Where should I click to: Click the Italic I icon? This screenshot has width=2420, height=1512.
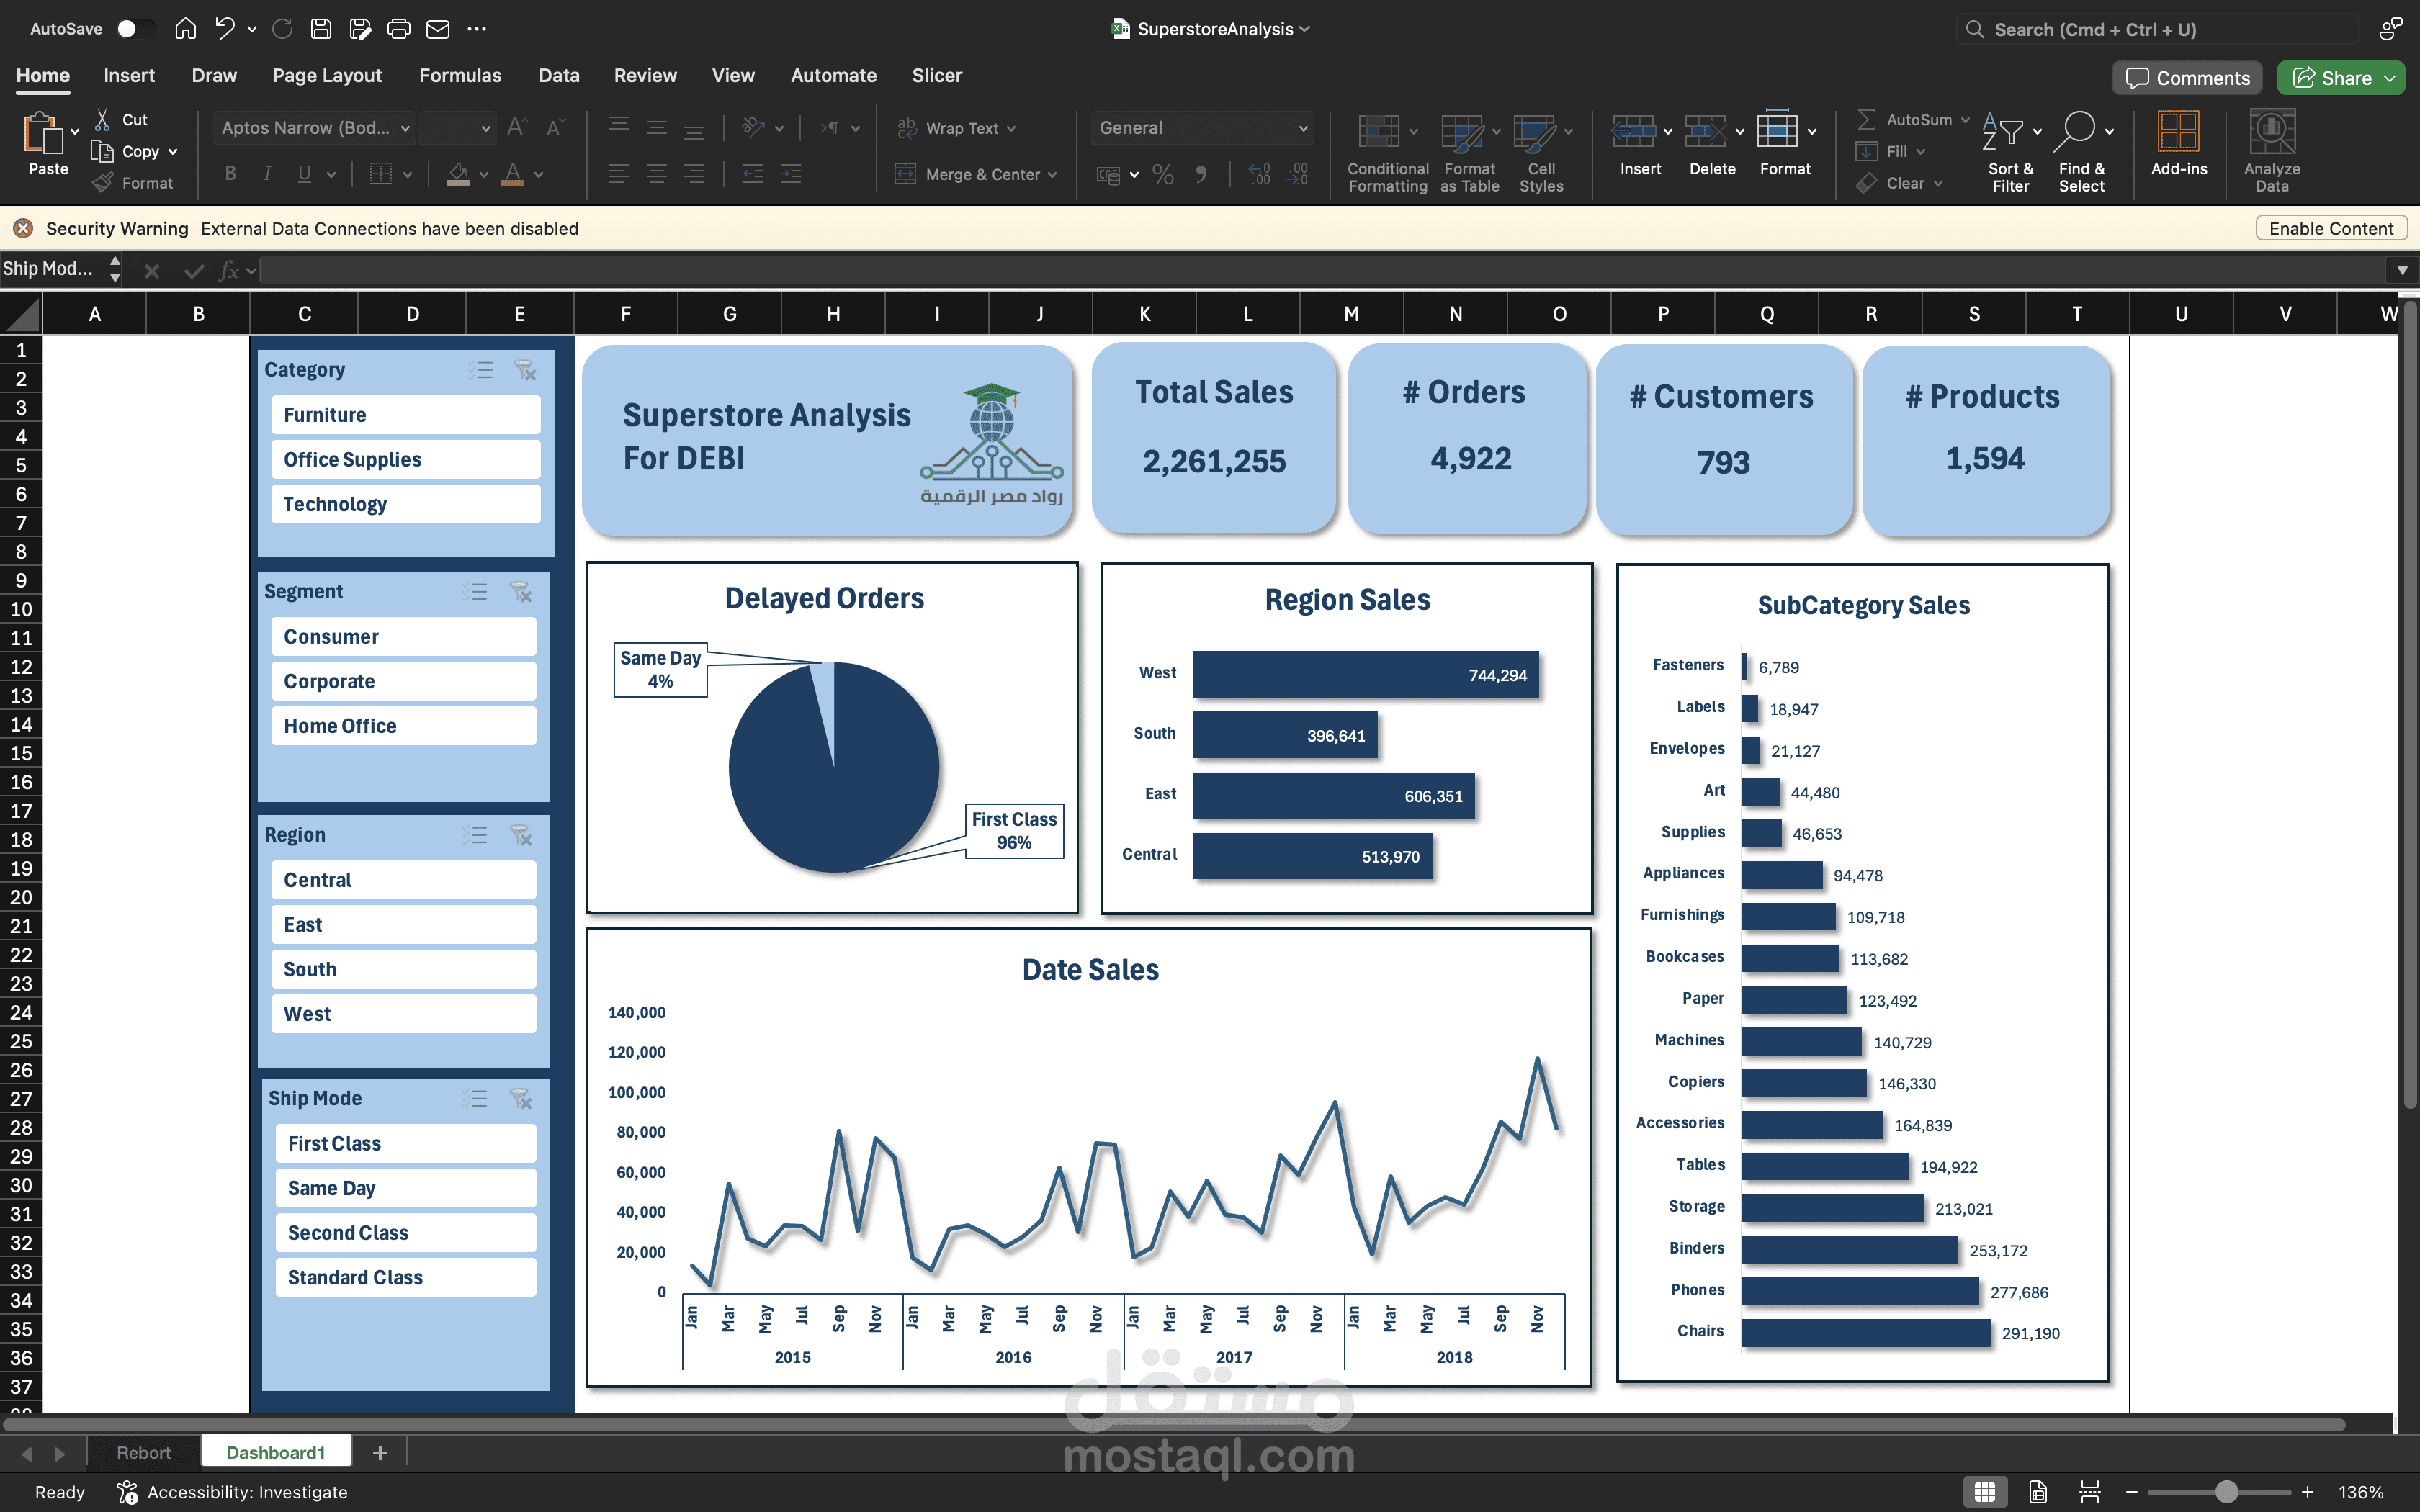click(x=267, y=174)
